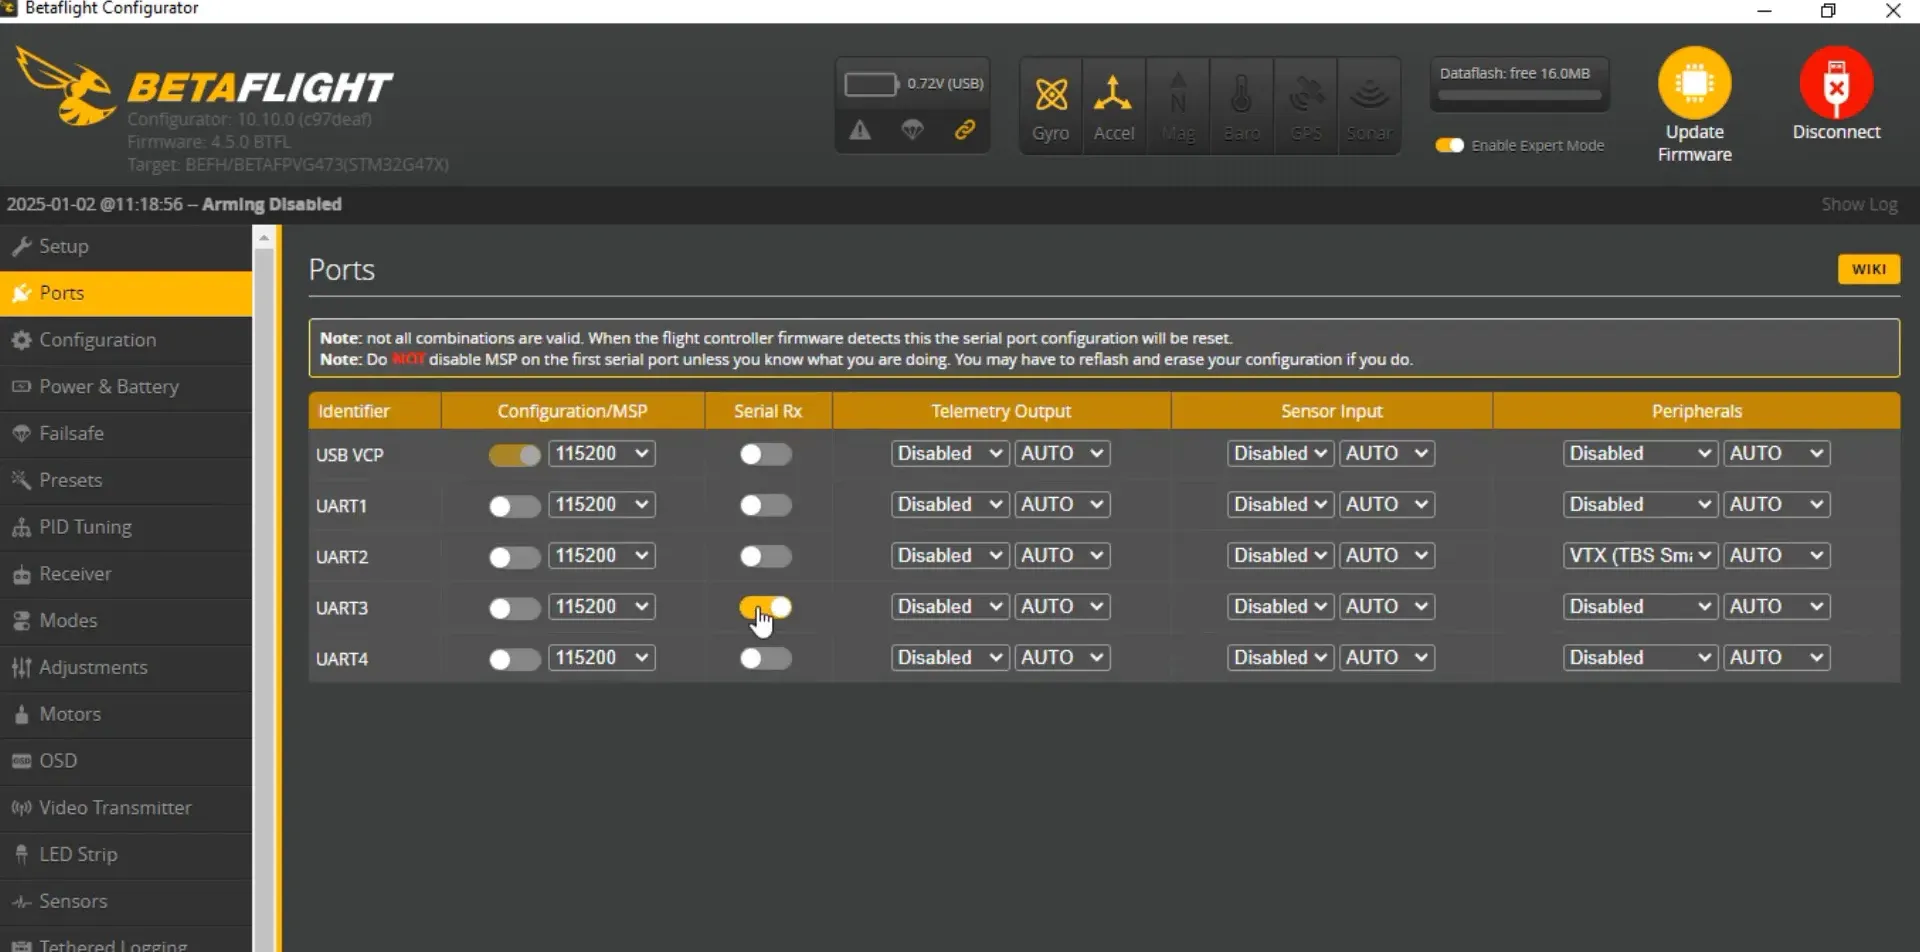Click the Update Firmware chip icon
The image size is (1920, 952).
1694,83
